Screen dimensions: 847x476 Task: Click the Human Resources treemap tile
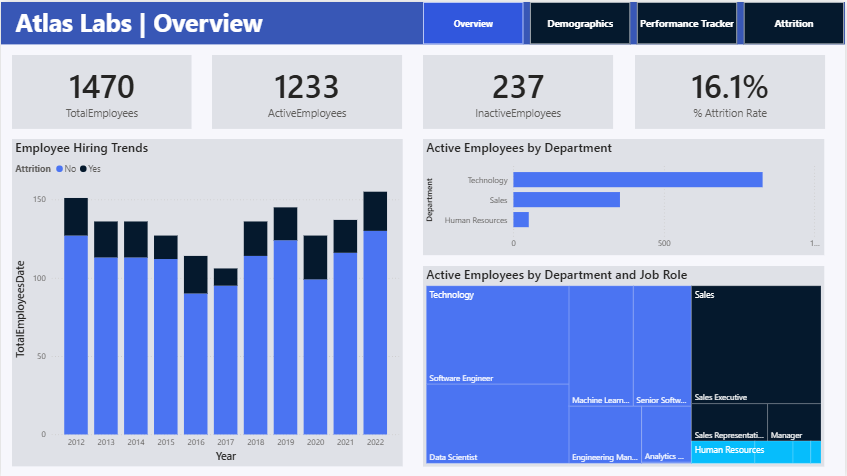[756, 452]
